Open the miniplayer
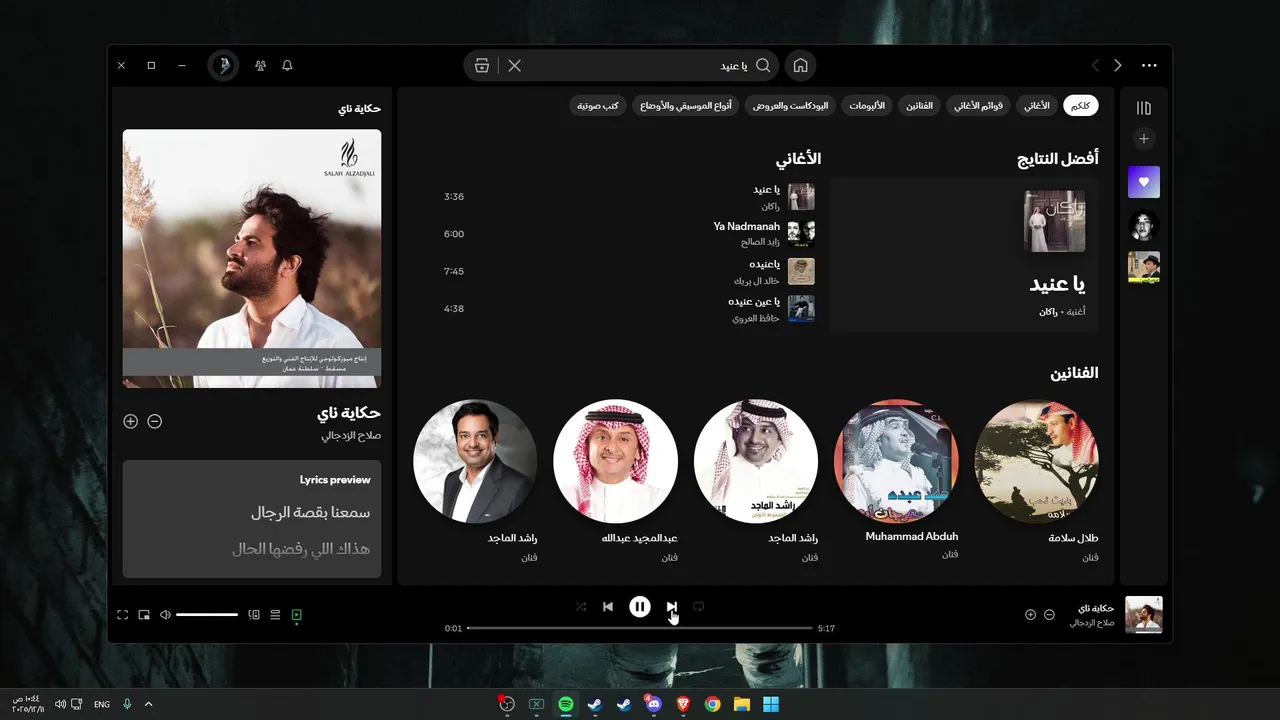This screenshot has height=720, width=1280. click(x=144, y=614)
